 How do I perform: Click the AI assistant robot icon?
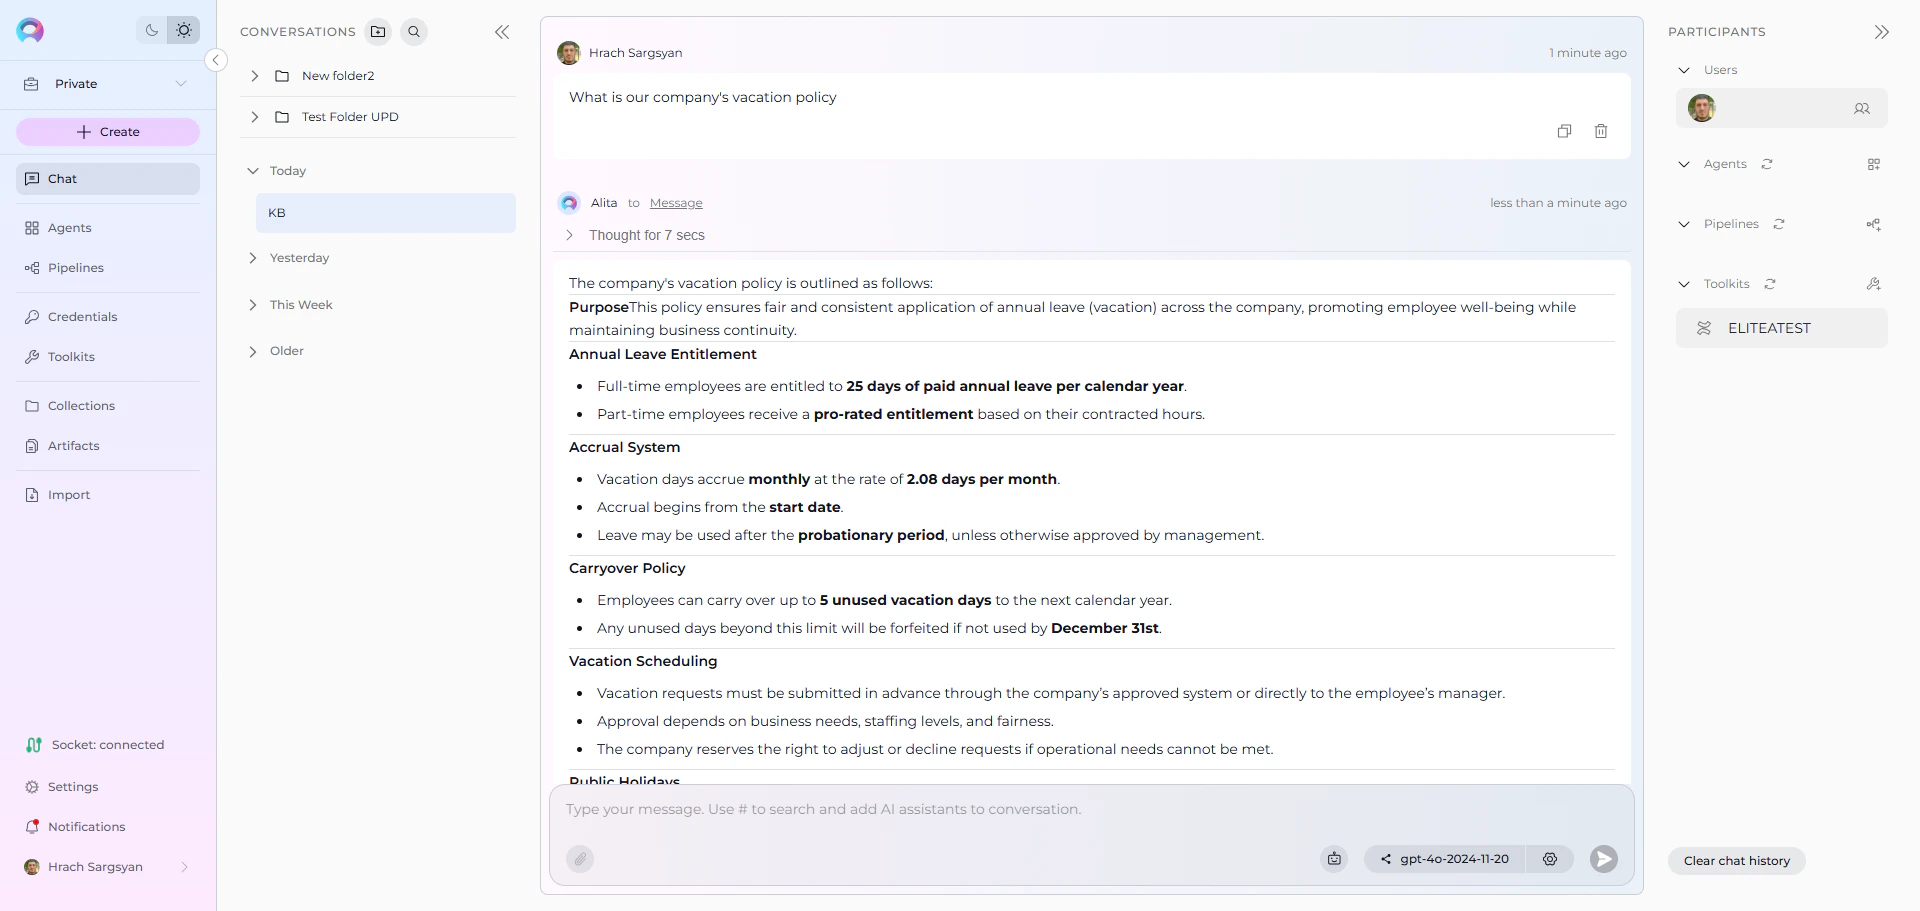point(1334,859)
